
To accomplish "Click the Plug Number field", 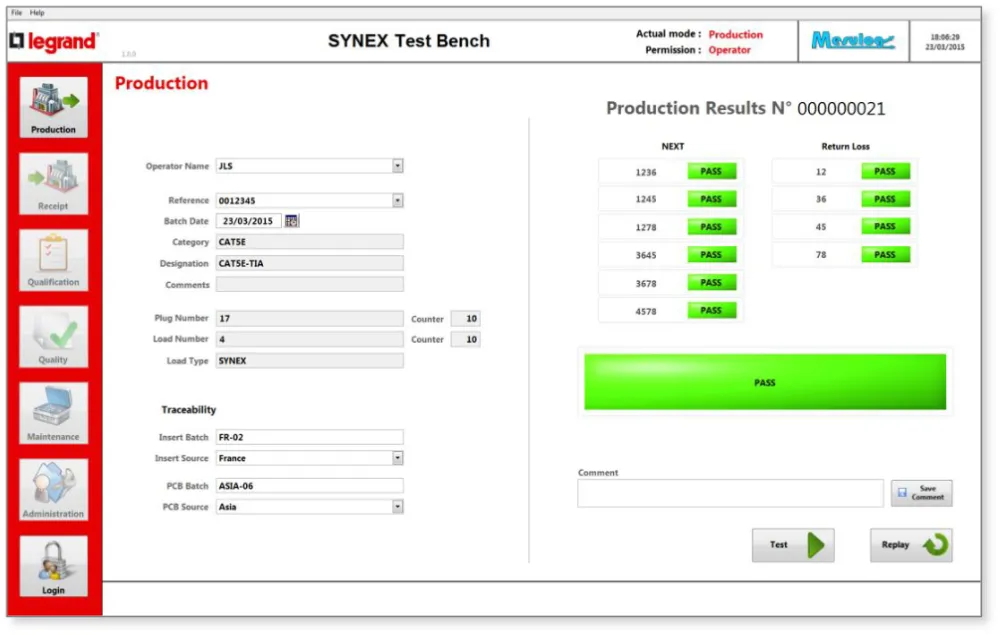I will [x=309, y=318].
